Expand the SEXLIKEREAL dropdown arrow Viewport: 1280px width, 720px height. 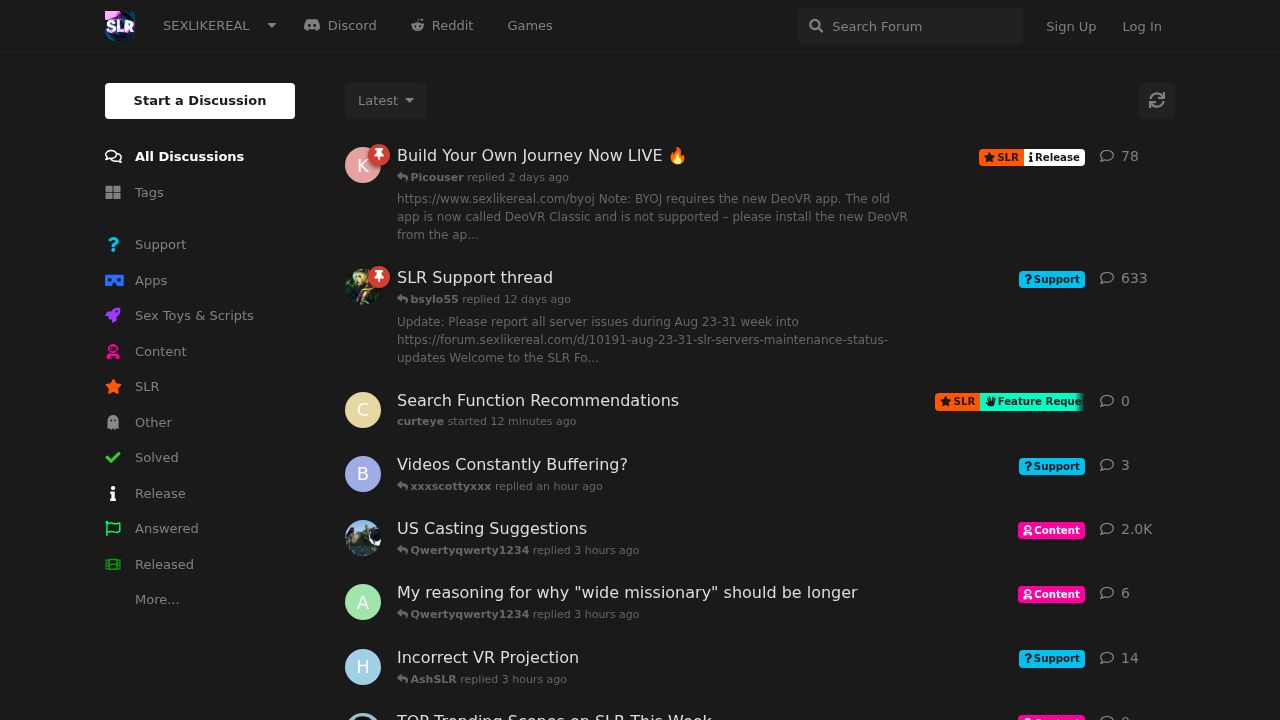(271, 26)
